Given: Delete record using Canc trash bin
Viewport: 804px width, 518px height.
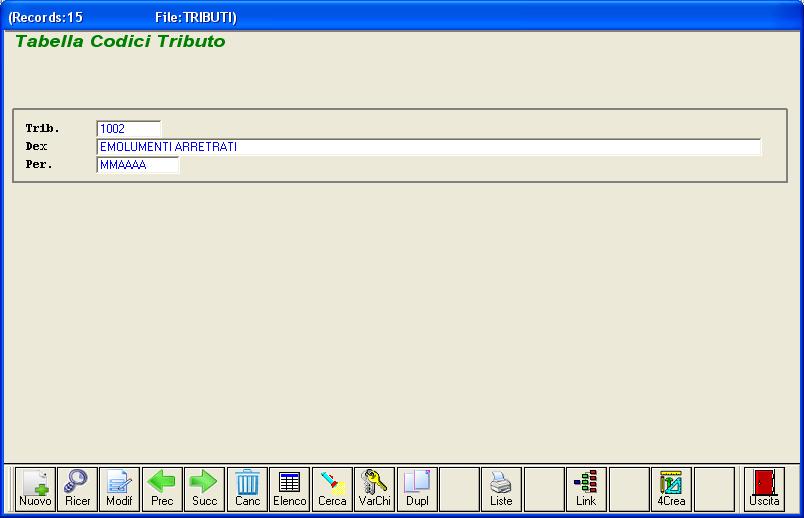Looking at the screenshot, I should click(247, 489).
